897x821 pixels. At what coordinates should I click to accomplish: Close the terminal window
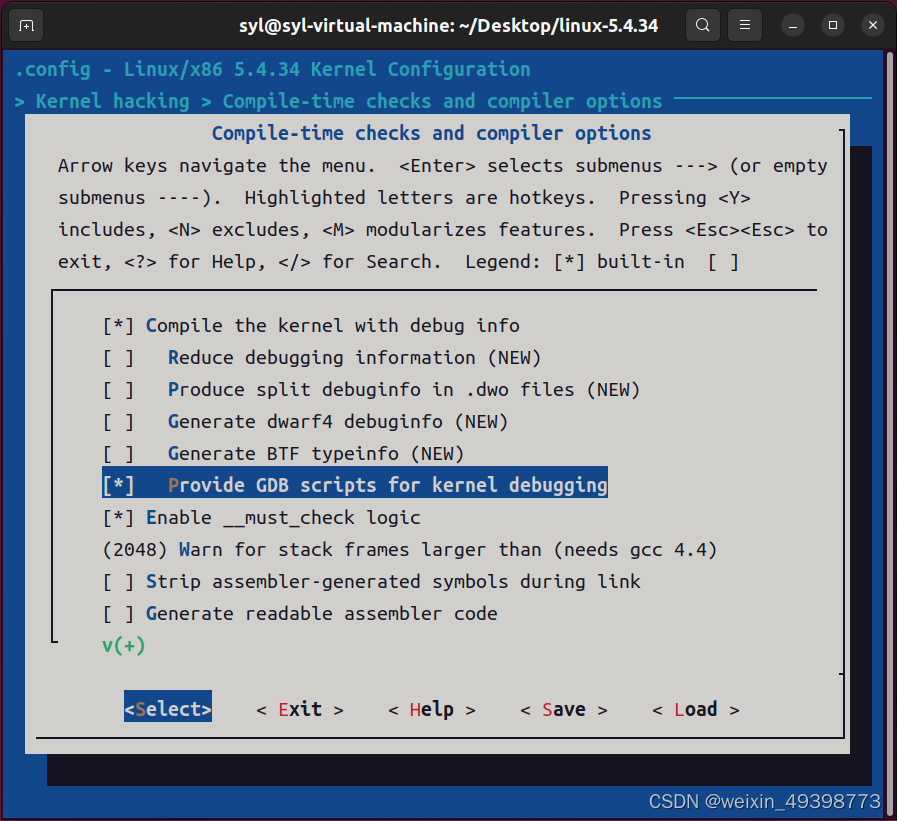pyautogui.click(x=873, y=26)
